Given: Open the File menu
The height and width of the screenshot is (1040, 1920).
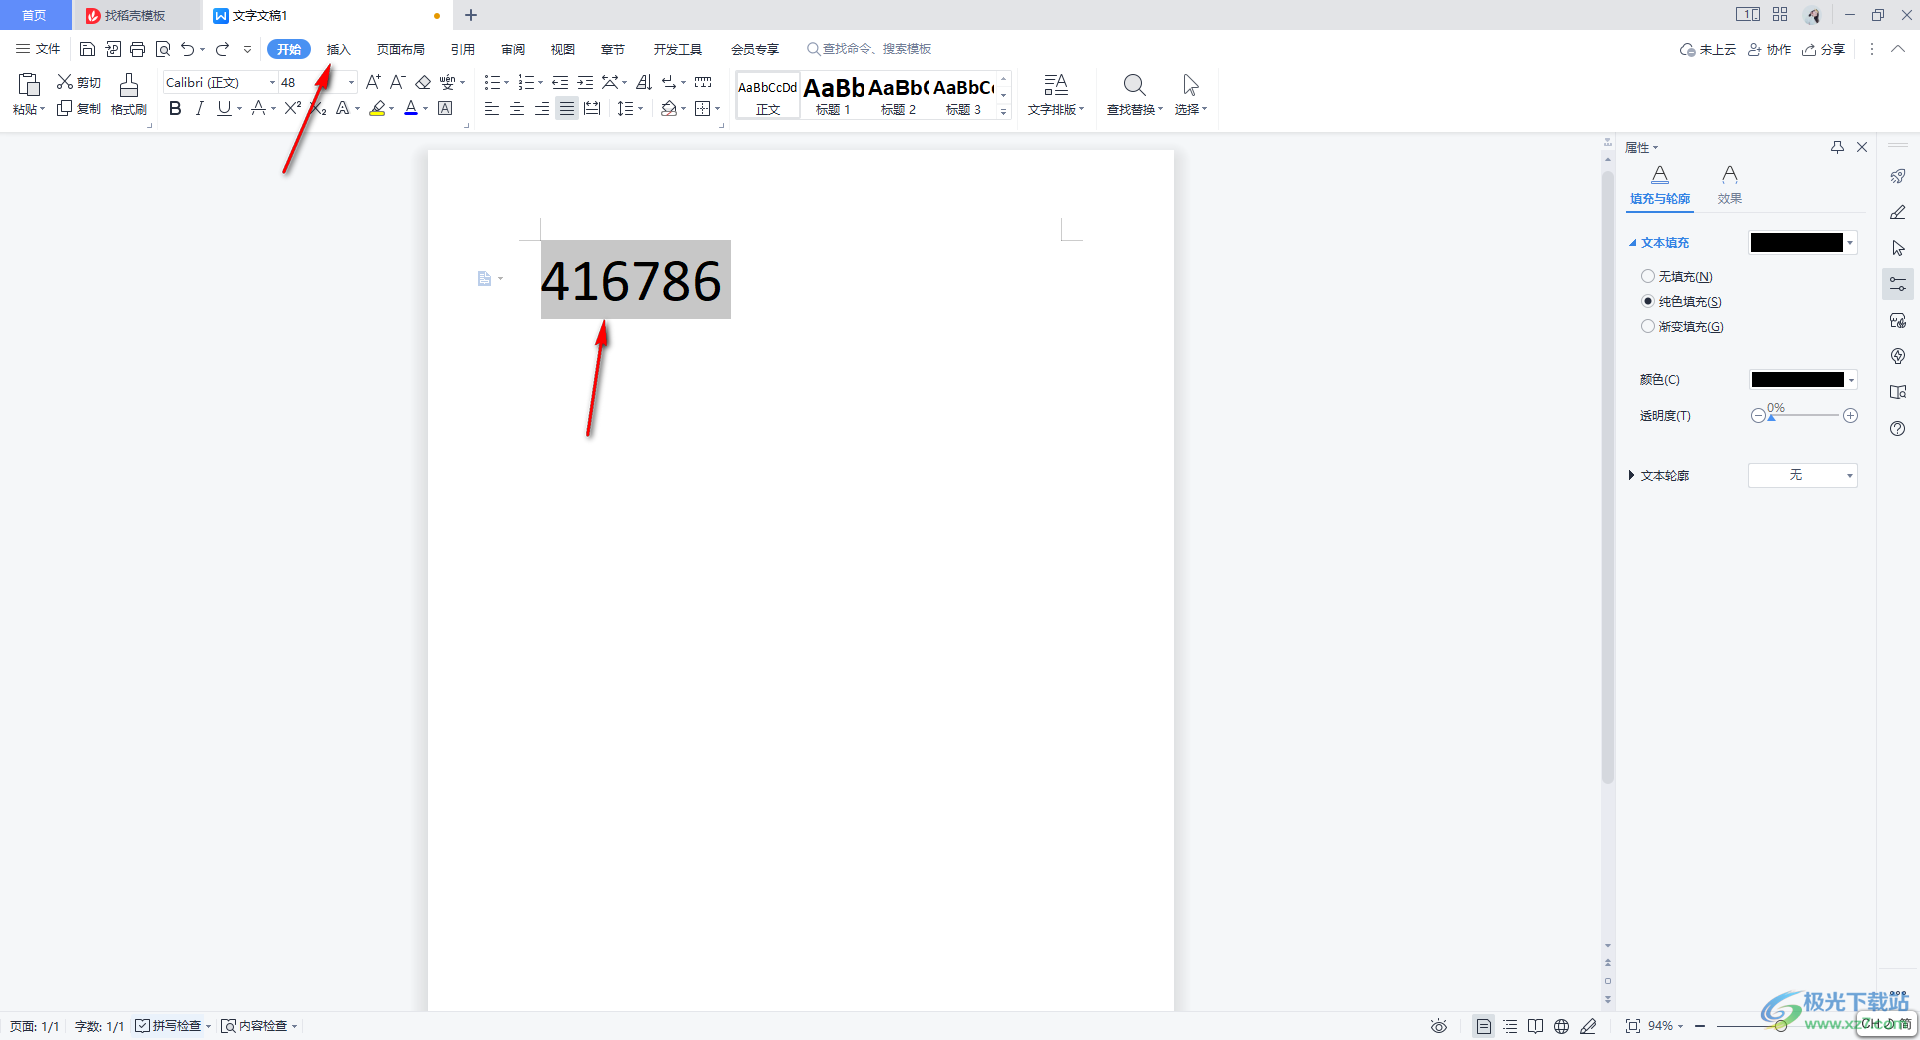Looking at the screenshot, I should (x=38, y=49).
